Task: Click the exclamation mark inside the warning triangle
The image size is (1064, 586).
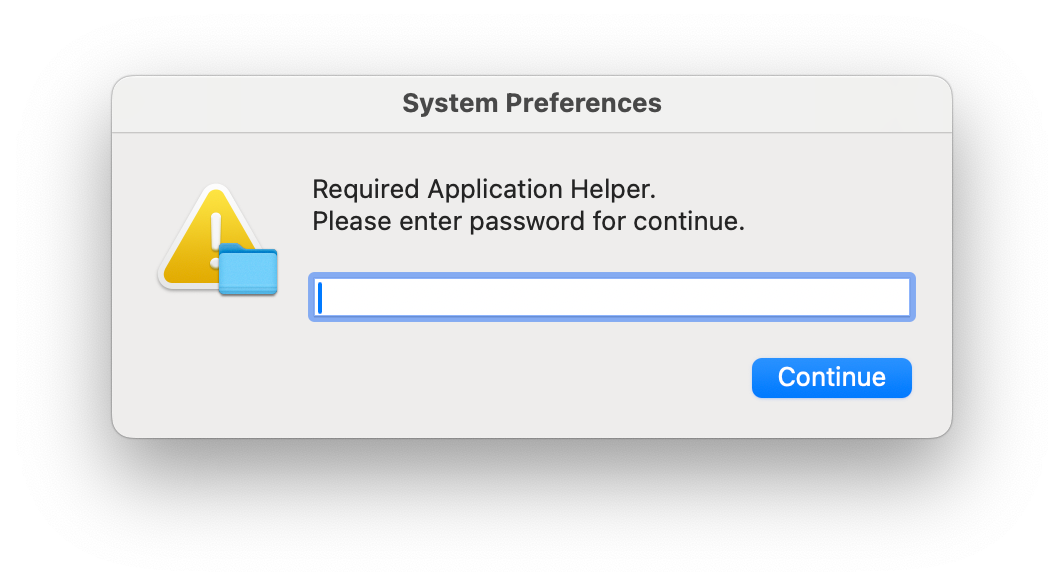Action: pyautogui.click(x=216, y=239)
